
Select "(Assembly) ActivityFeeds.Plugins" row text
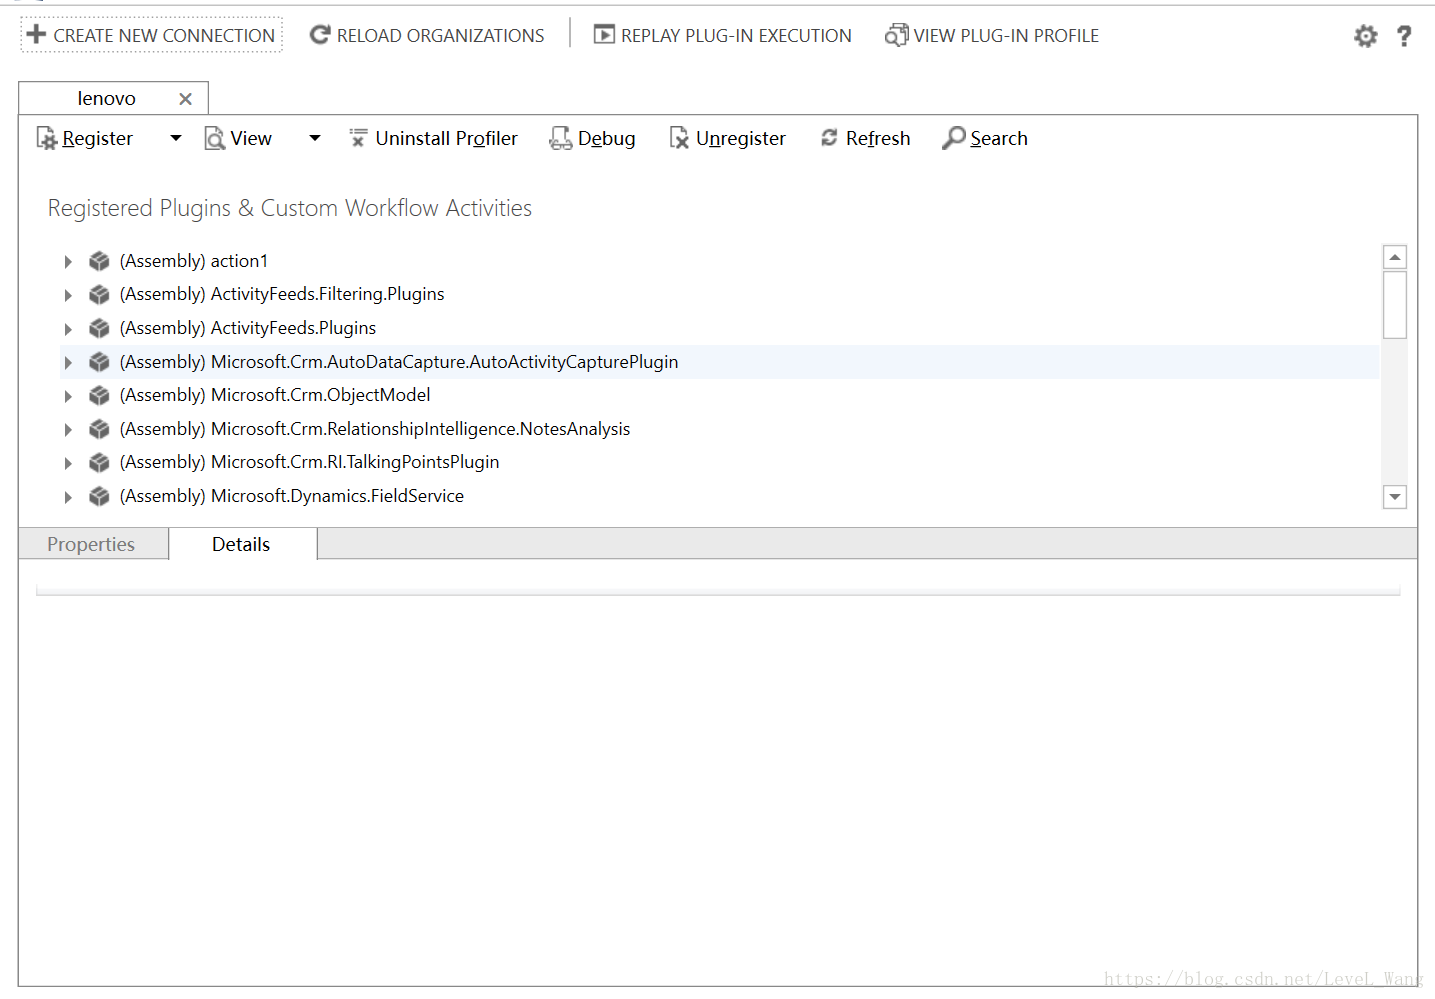tap(248, 328)
